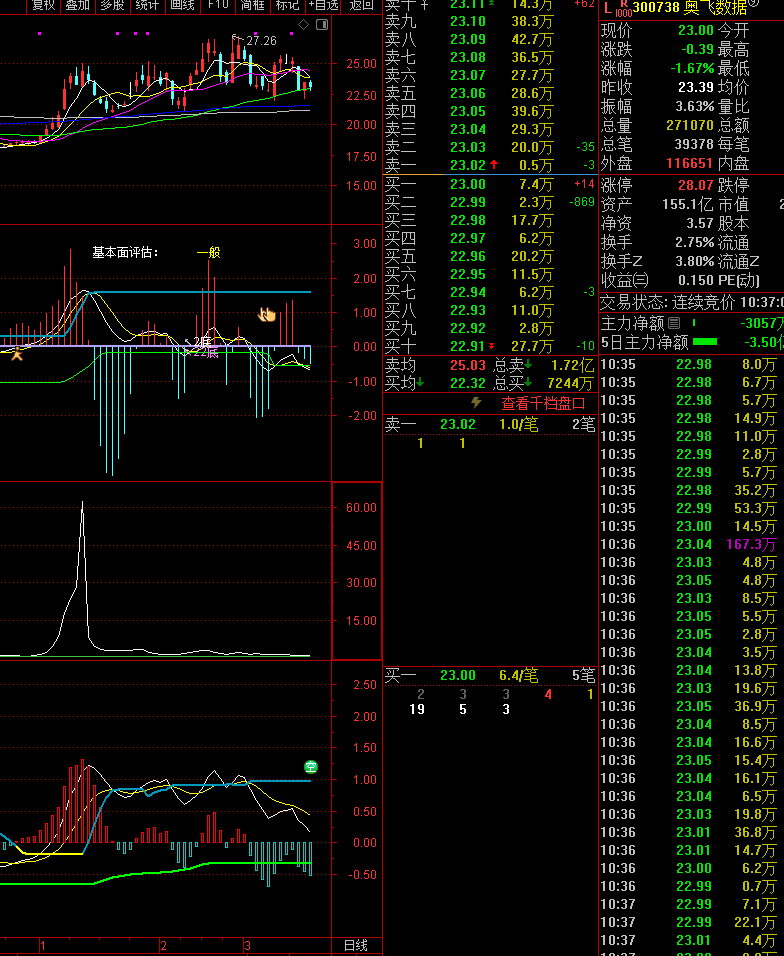Click the 标记 mark button
The image size is (784, 956).
[288, 5]
